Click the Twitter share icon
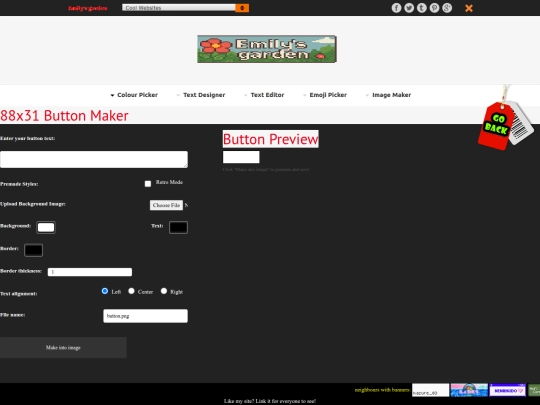Image resolution: width=540 pixels, height=405 pixels. pyautogui.click(x=409, y=8)
